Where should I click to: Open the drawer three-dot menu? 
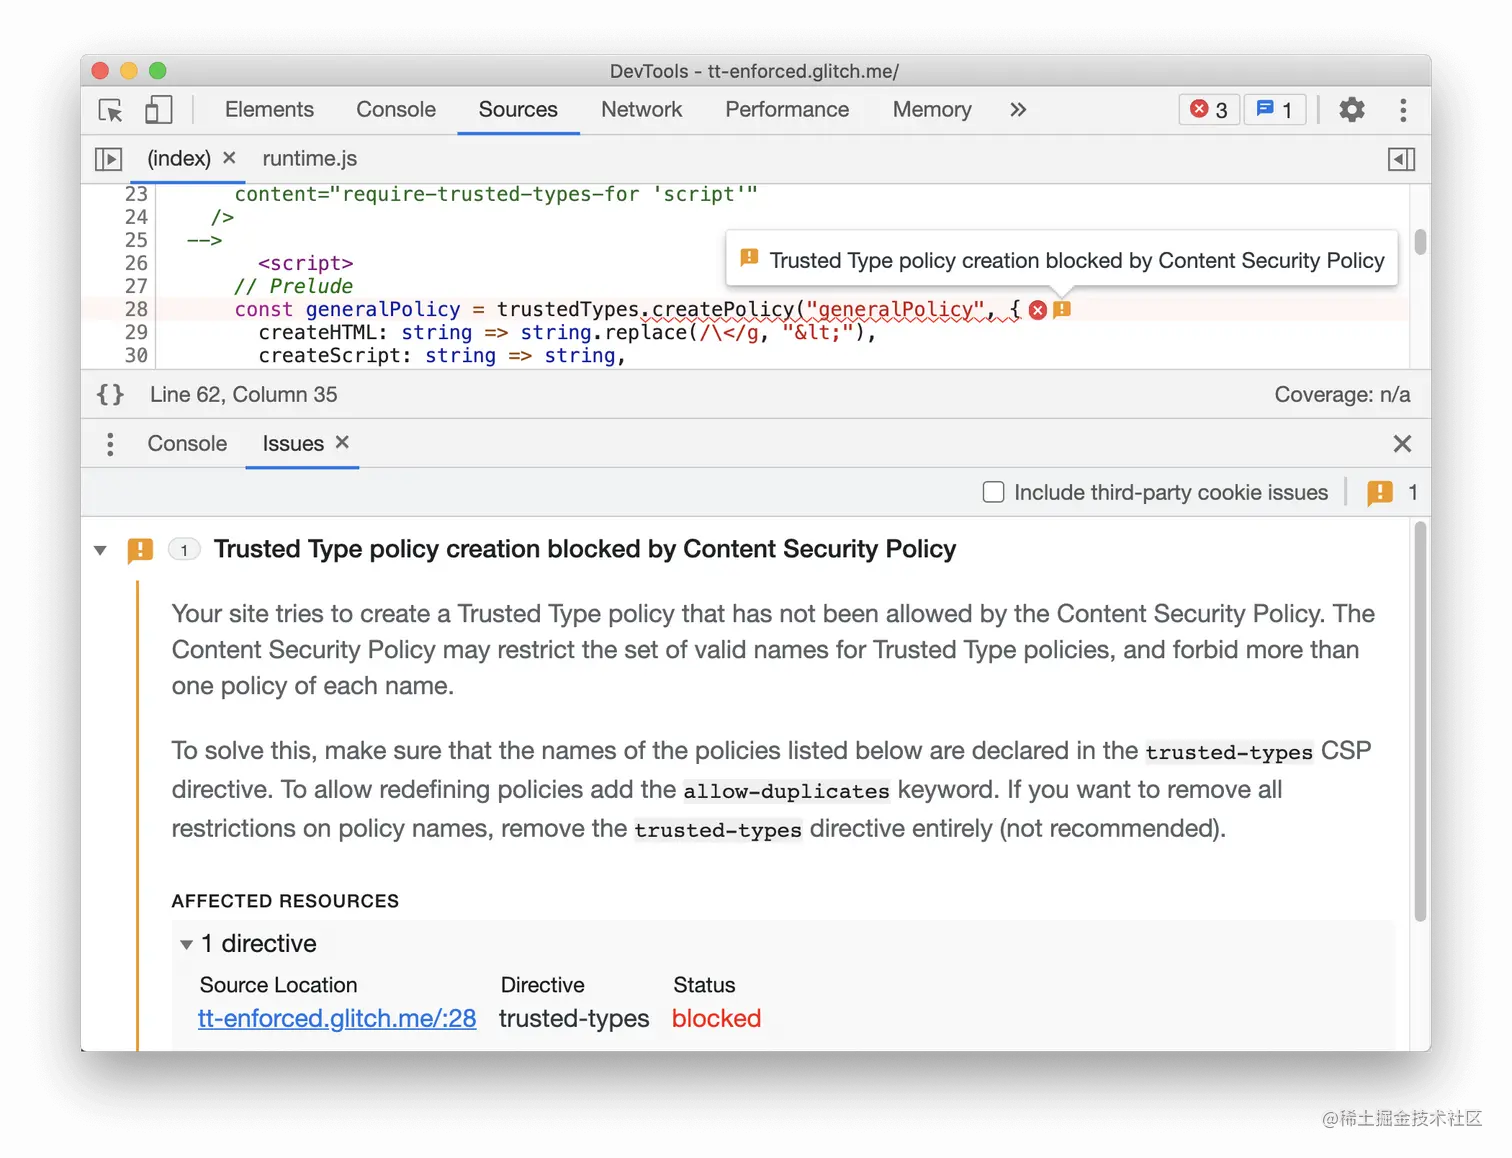coord(110,444)
